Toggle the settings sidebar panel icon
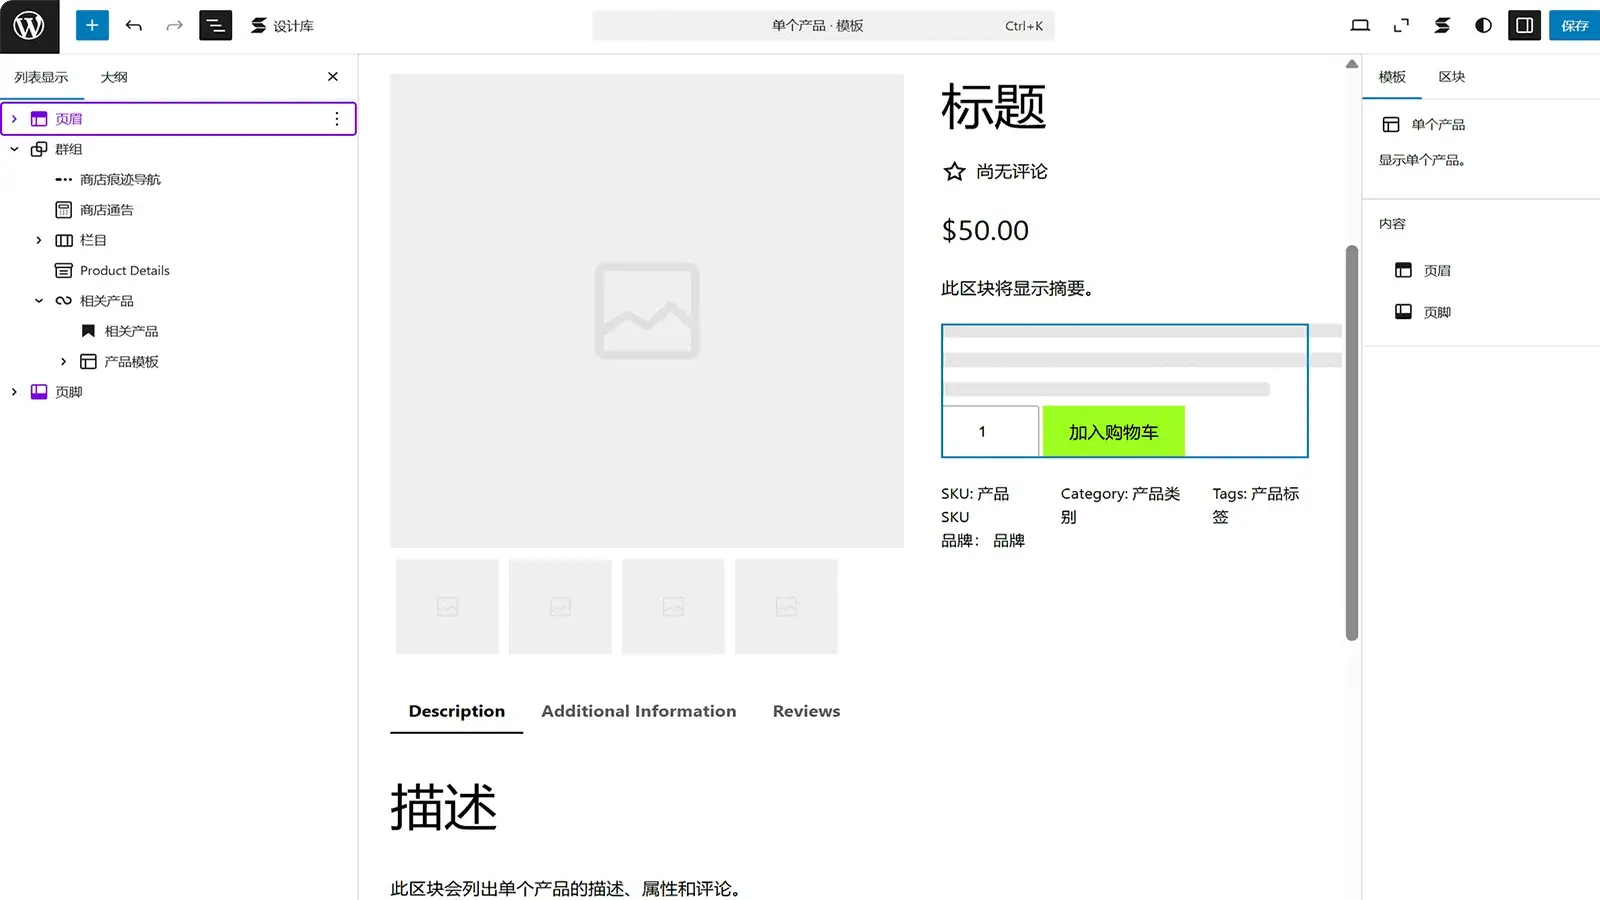Viewport: 1600px width, 900px height. [x=1523, y=25]
